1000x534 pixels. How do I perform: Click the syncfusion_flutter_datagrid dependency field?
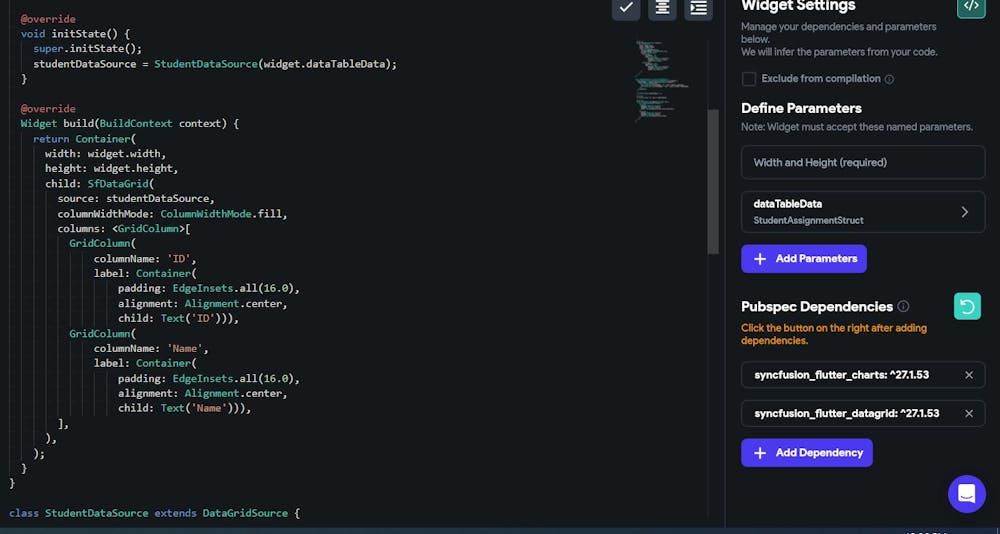click(863, 413)
